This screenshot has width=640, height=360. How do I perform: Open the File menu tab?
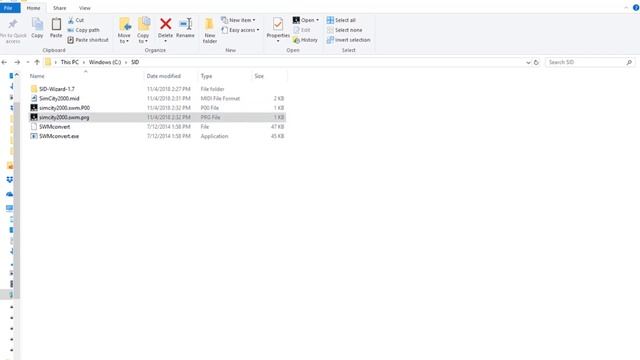coord(9,8)
